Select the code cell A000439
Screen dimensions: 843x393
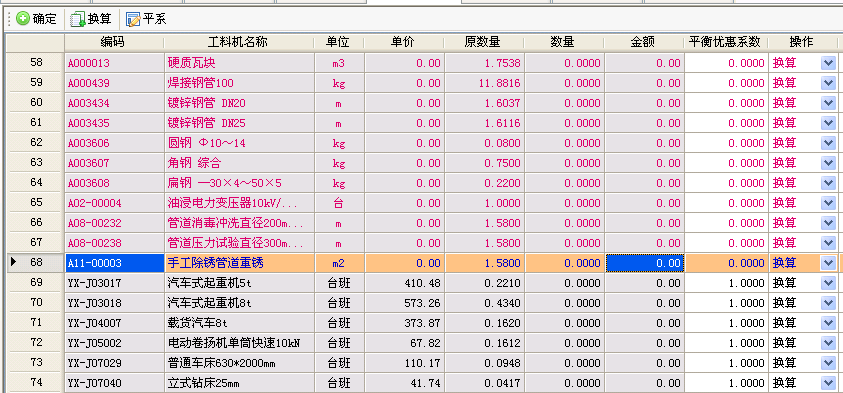pyautogui.click(x=114, y=83)
